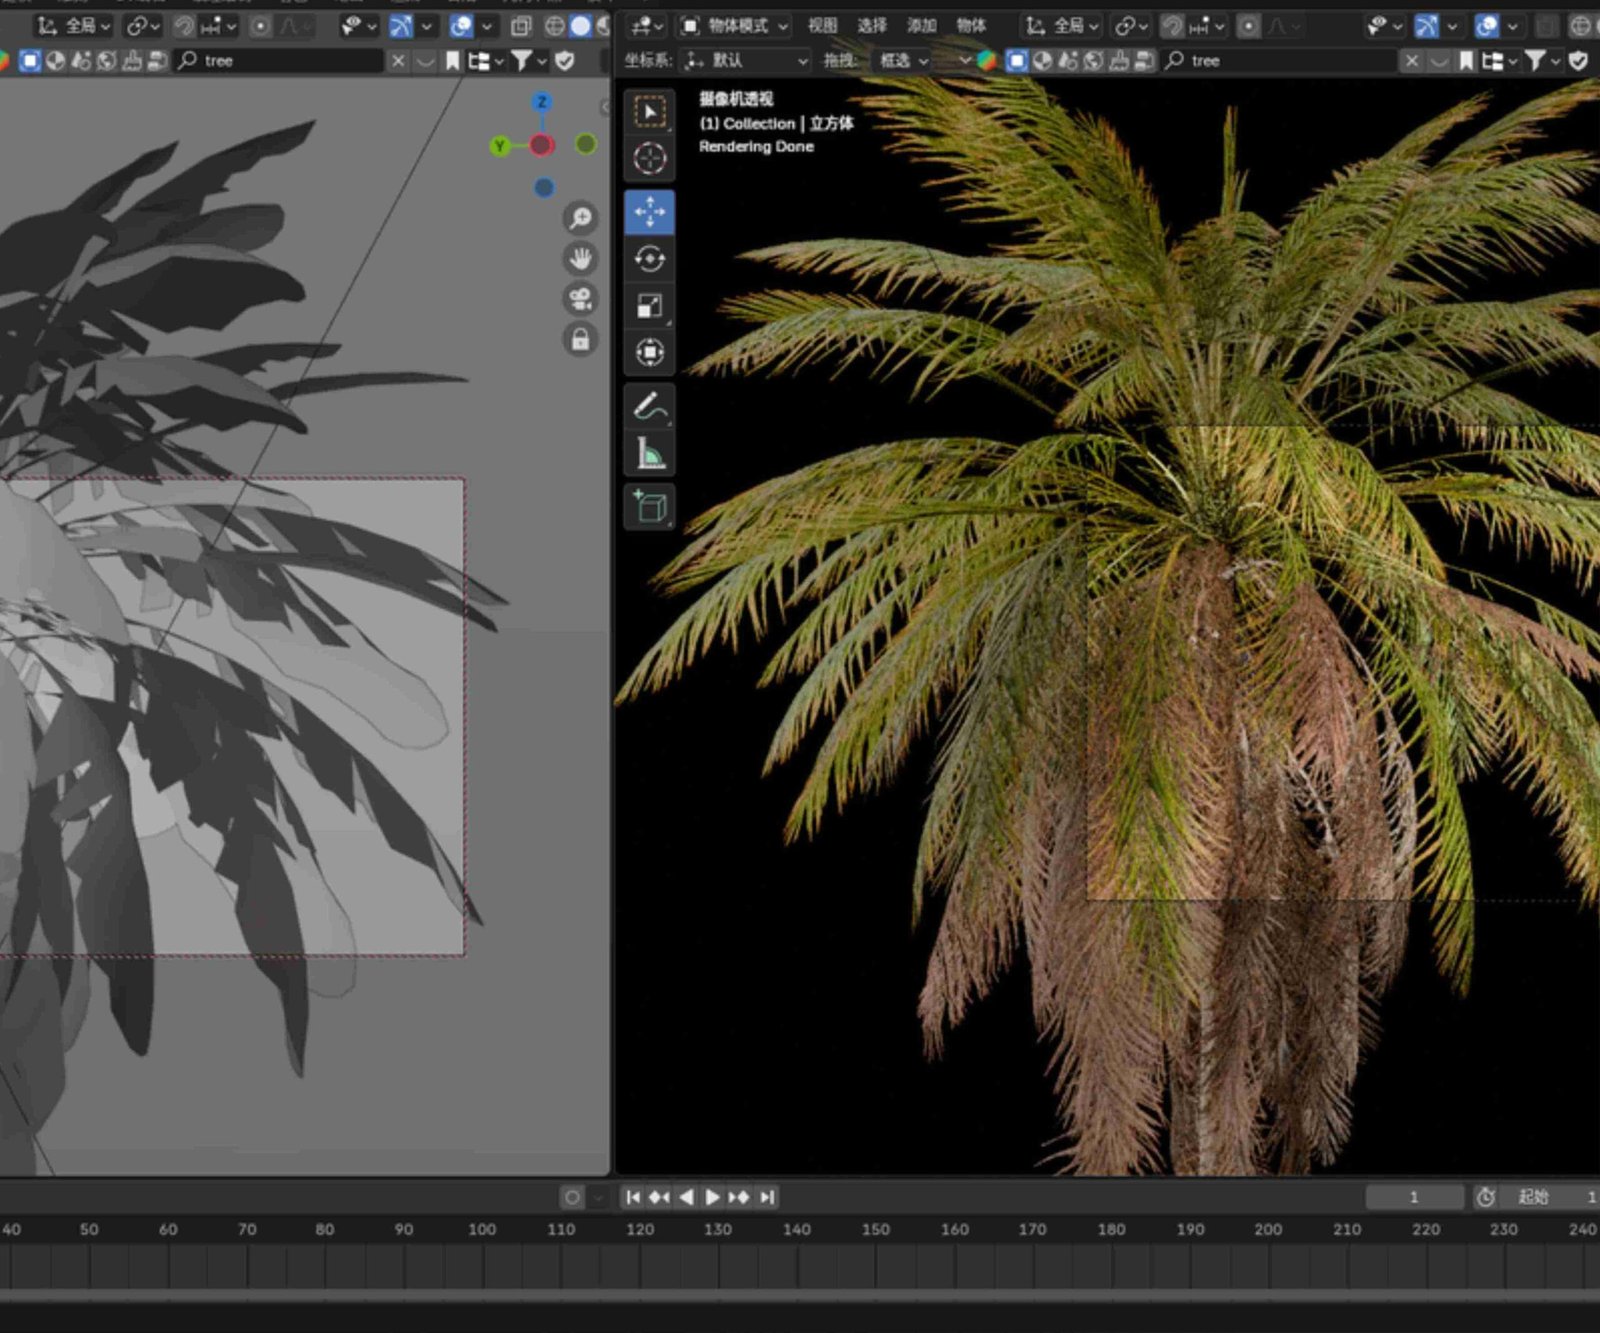Activate the Scale tool
Screen dimensions: 1600x1333
[649, 306]
